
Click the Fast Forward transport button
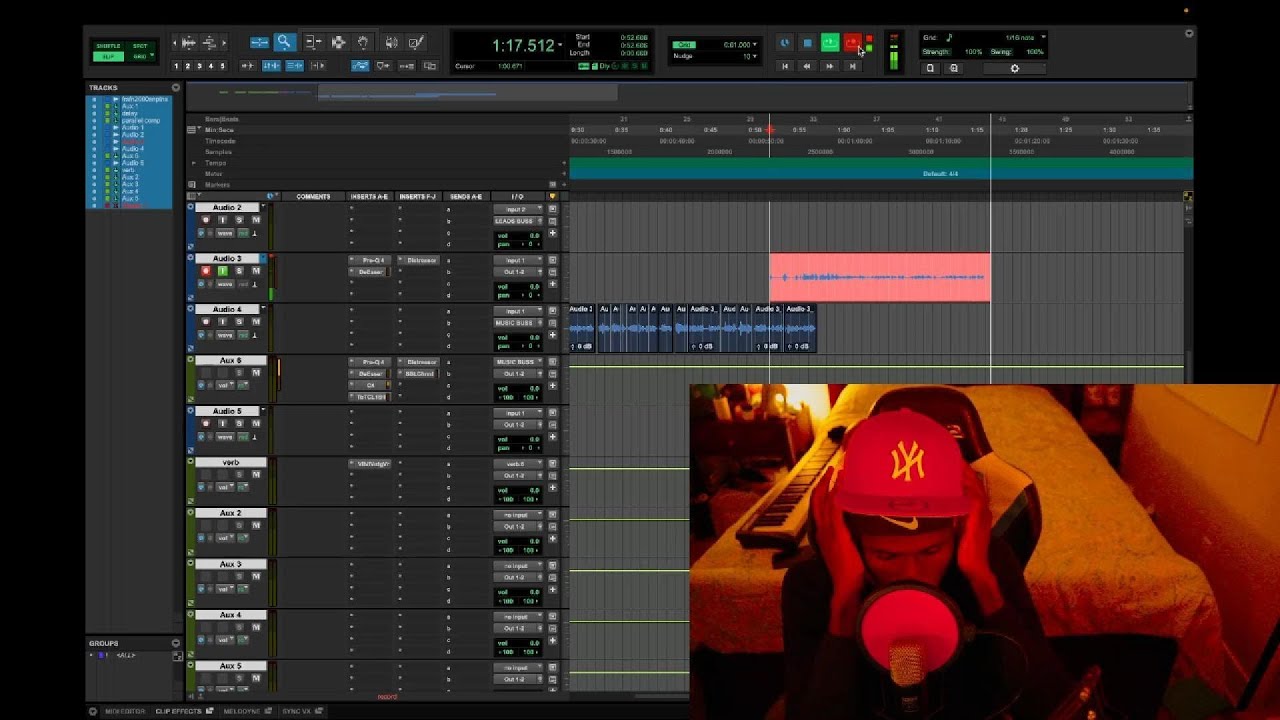tap(829, 66)
